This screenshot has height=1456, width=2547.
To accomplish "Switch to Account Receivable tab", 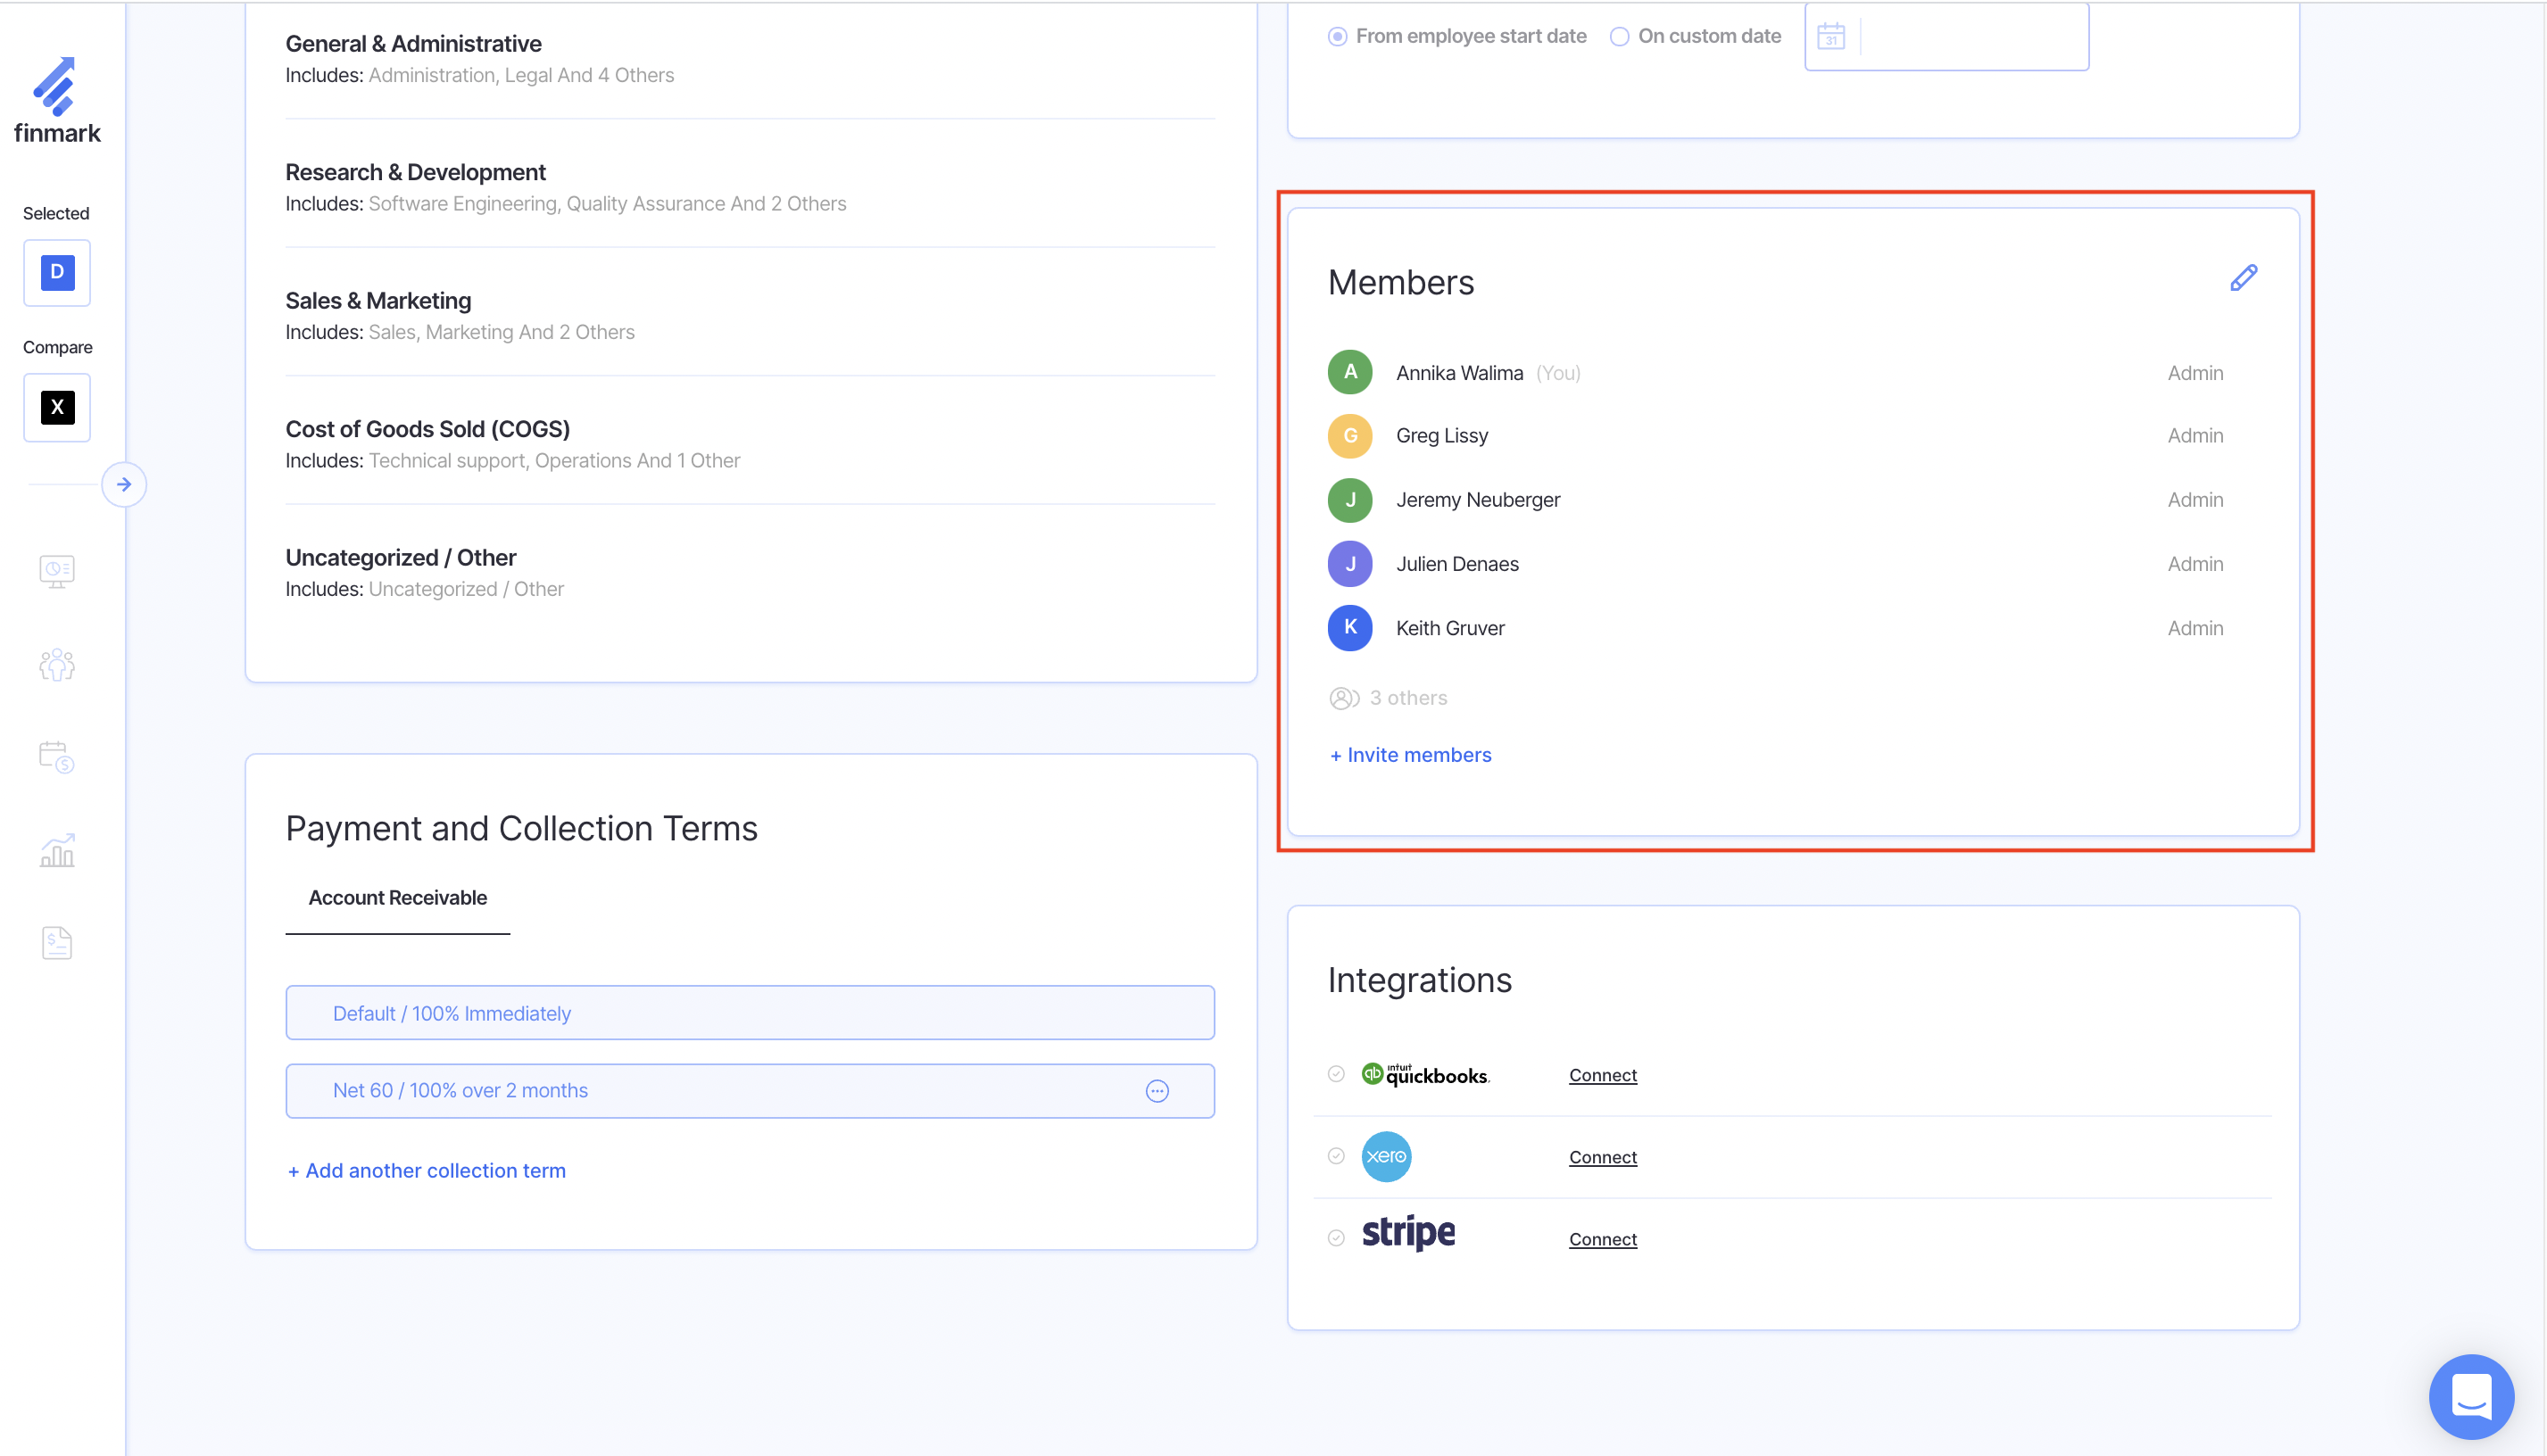I will tap(398, 898).
